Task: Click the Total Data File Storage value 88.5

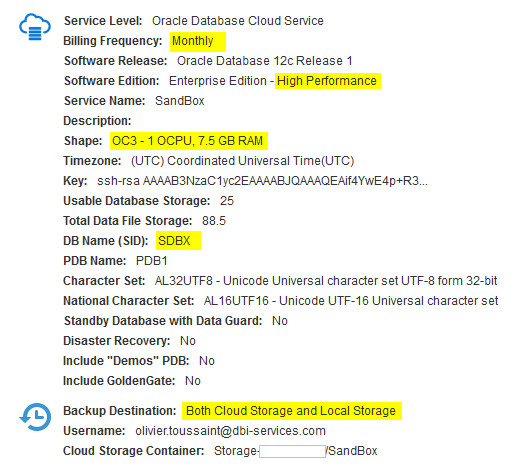Action: [x=214, y=221]
